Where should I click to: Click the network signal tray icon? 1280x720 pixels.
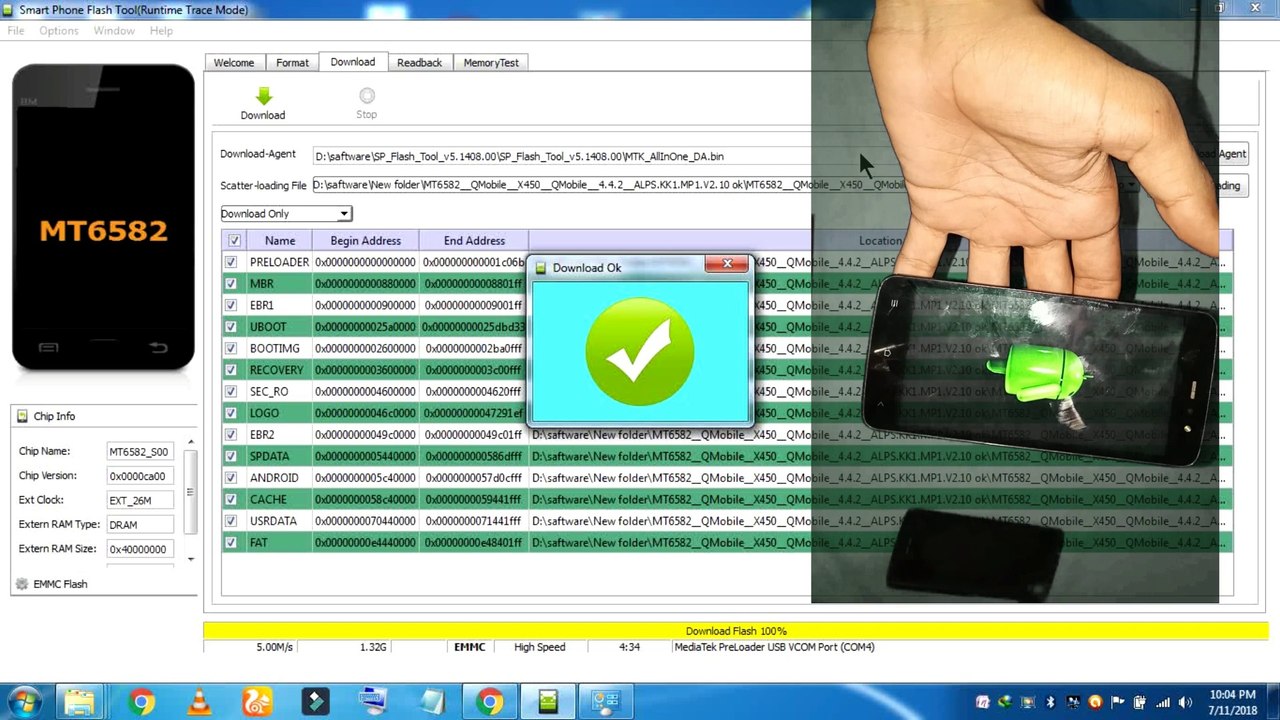tap(1162, 703)
